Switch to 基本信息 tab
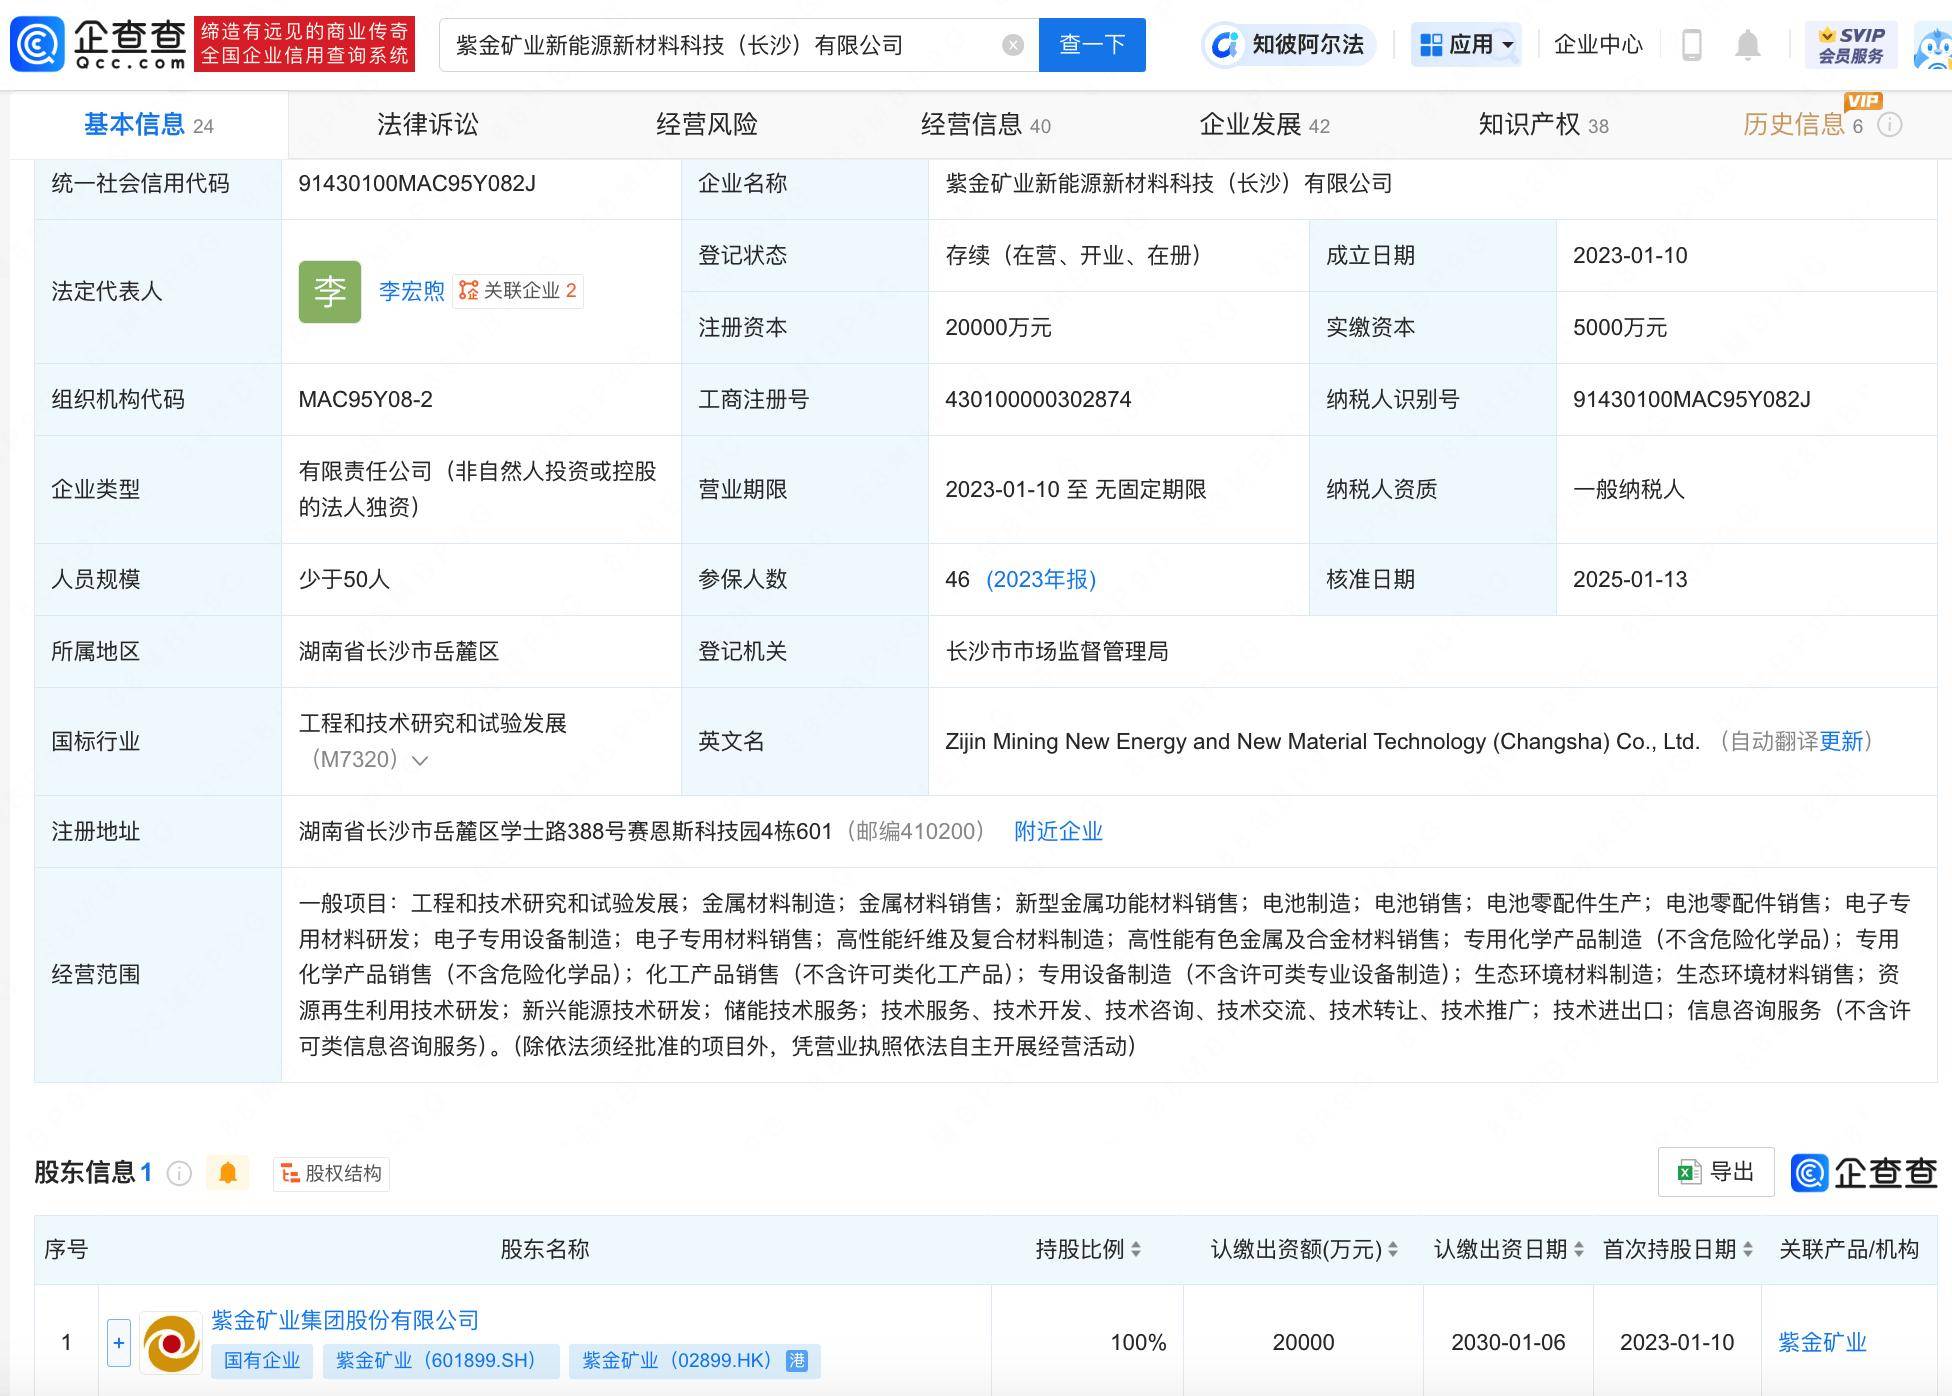Viewport: 1952px width, 1396px height. [148, 125]
